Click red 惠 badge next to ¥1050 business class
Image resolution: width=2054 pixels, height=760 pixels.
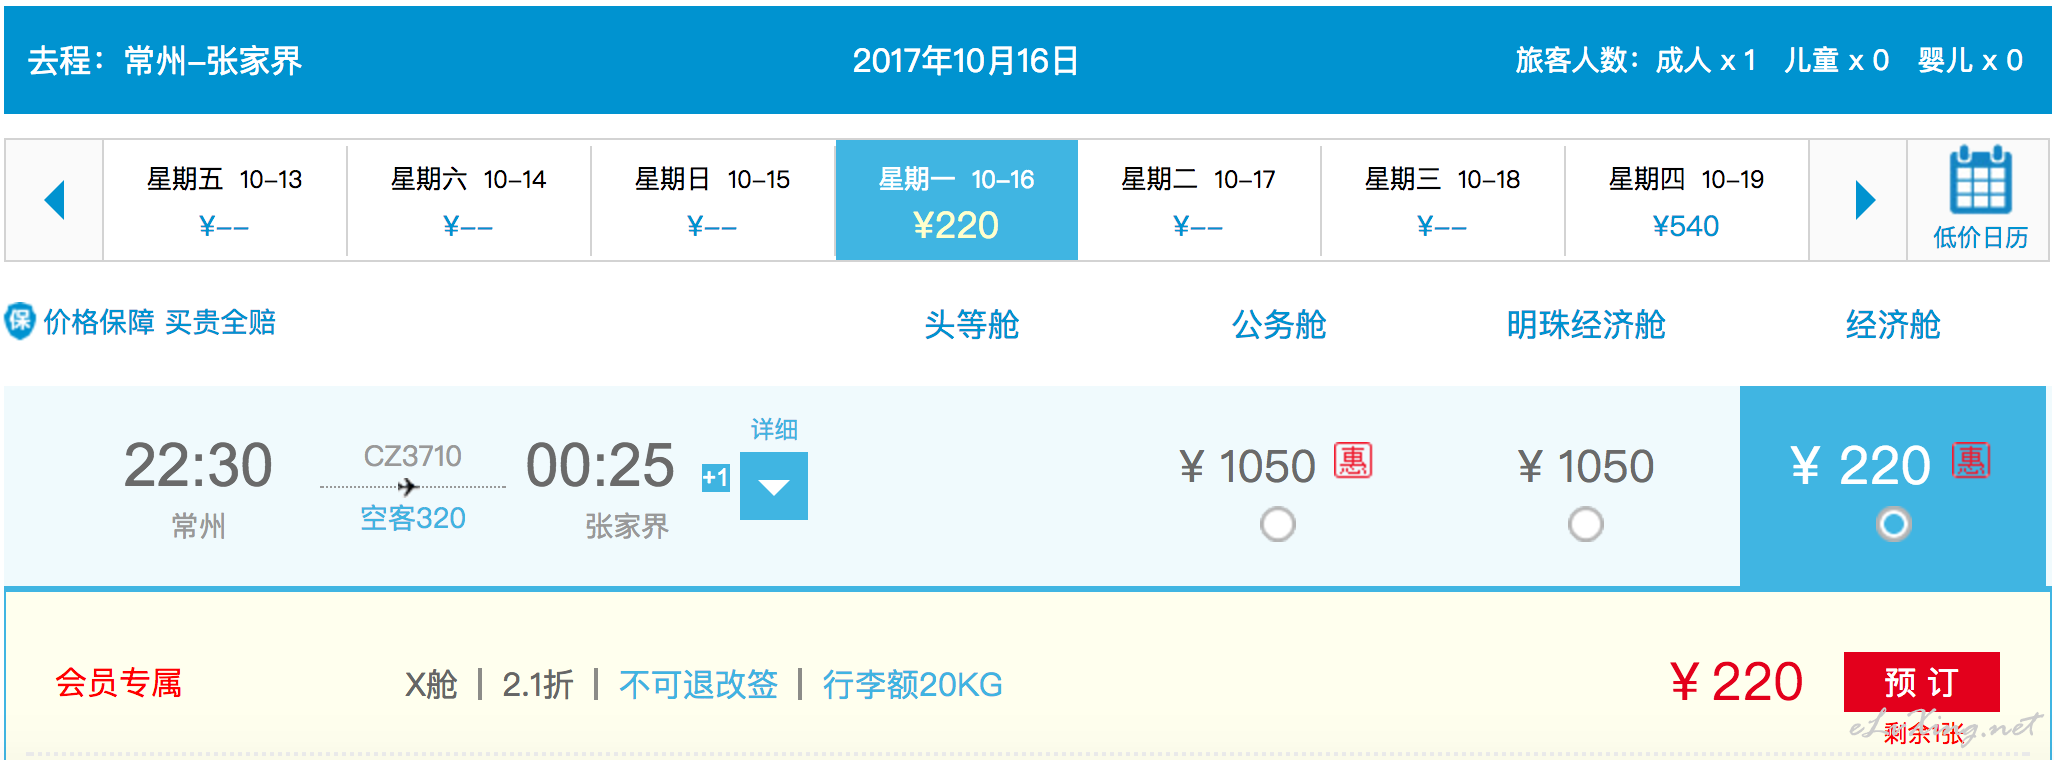tap(1353, 461)
